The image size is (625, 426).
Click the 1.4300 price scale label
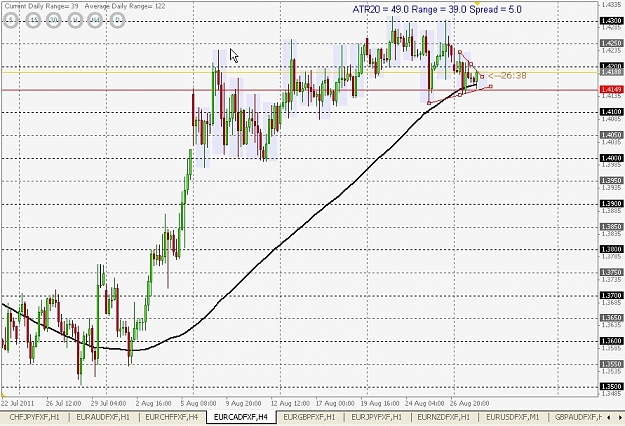tap(611, 21)
